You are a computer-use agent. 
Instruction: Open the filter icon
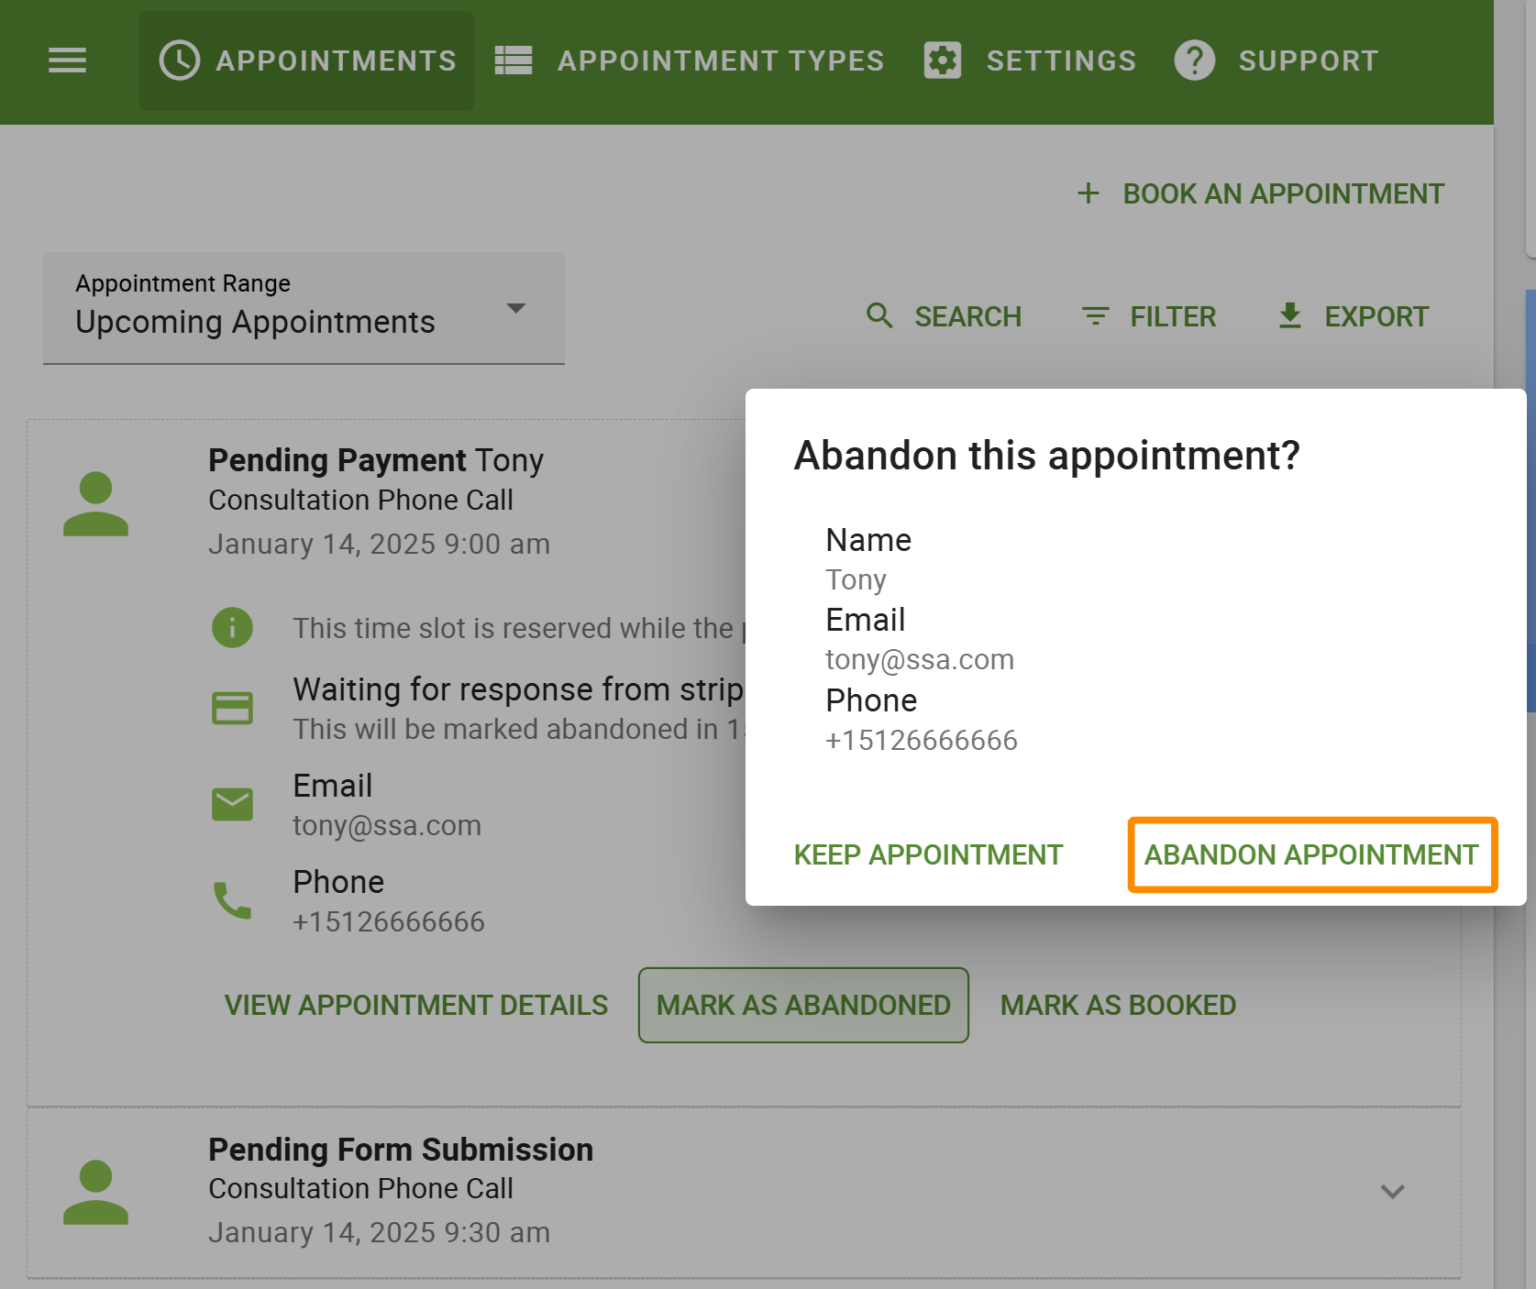click(x=1095, y=316)
